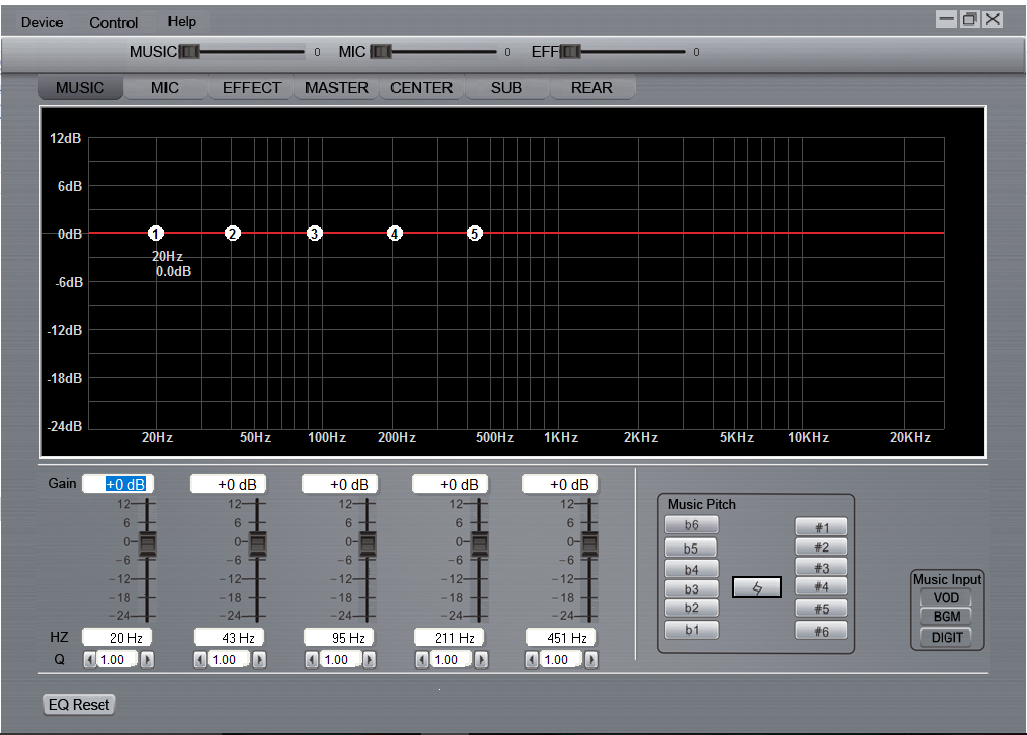Decrease Q value for the 43 Hz band
1027x735 pixels.
[x=200, y=660]
